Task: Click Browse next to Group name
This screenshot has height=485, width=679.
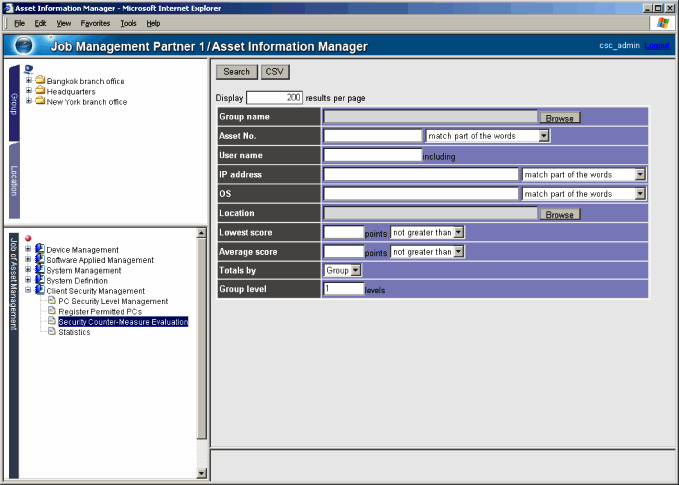Action: [x=559, y=118]
